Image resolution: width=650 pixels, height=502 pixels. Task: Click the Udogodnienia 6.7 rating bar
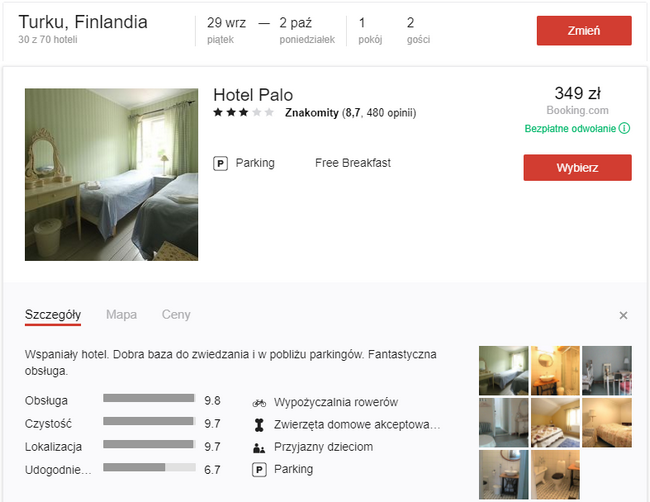coord(149,468)
